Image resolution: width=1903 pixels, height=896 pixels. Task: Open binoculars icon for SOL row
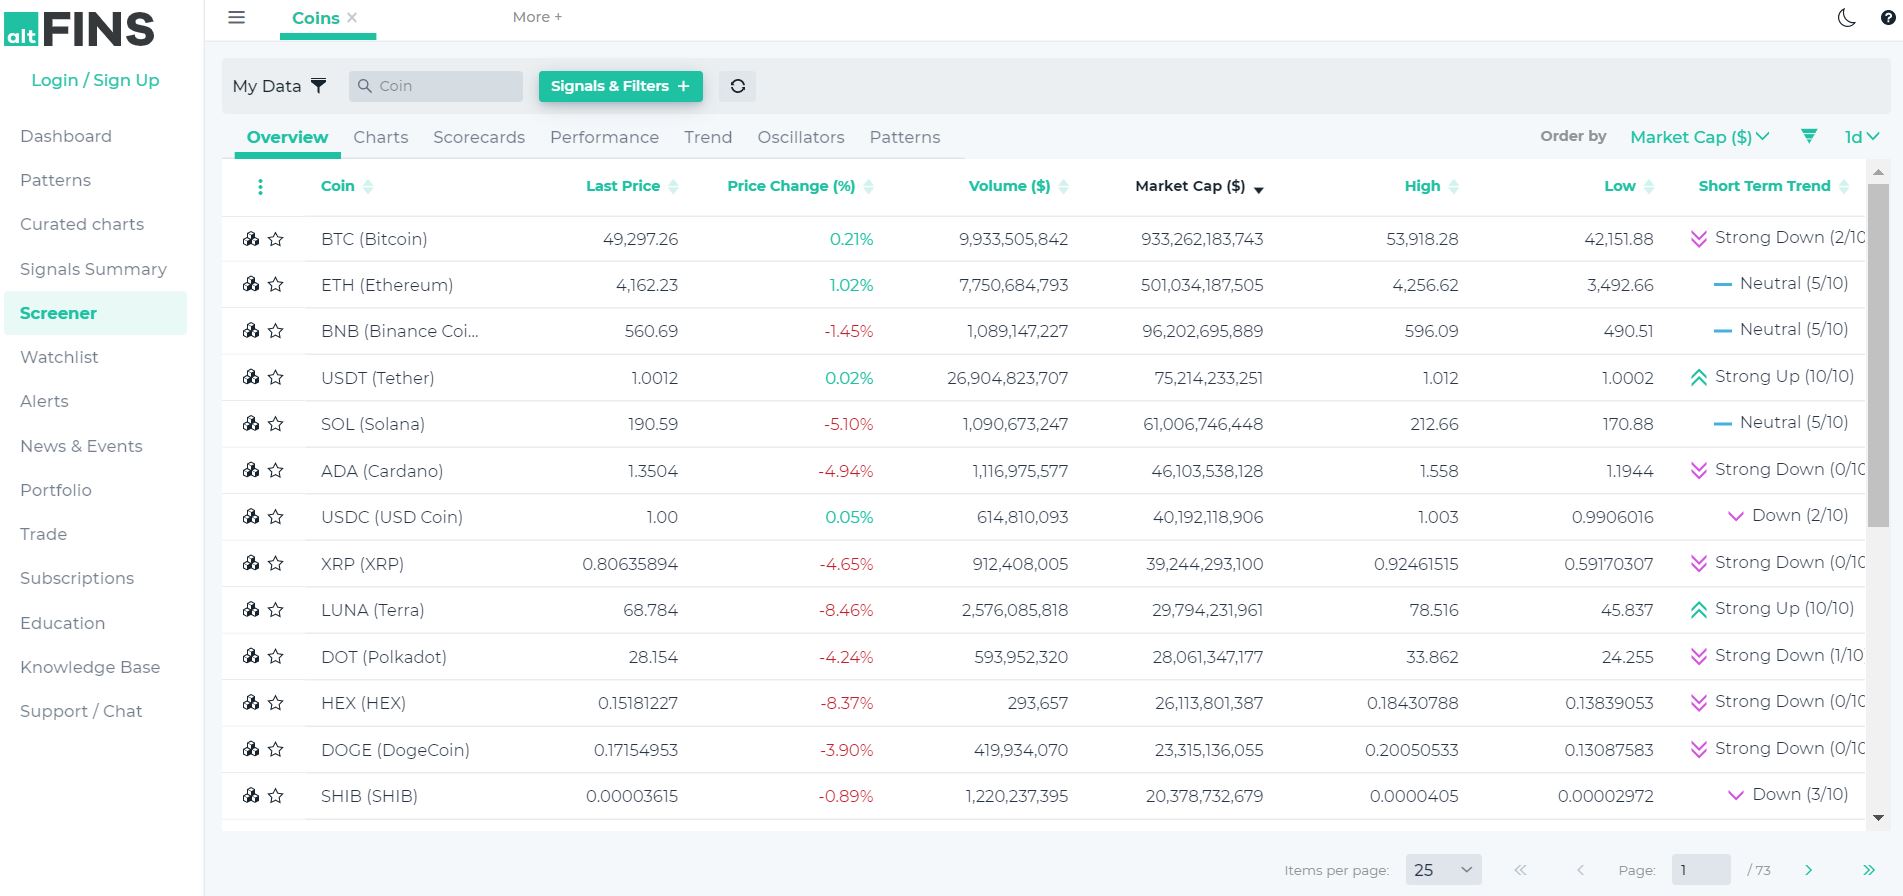click(251, 424)
